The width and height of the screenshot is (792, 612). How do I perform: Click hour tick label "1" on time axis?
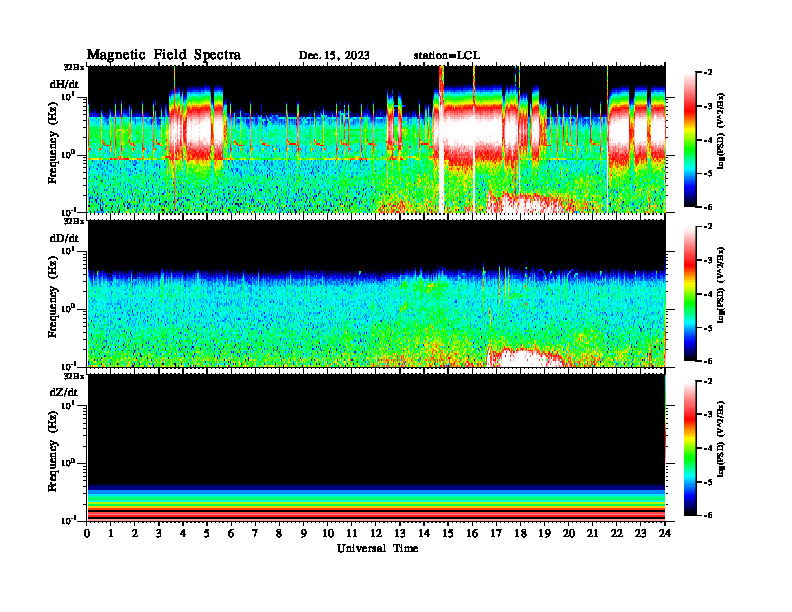pyautogui.click(x=111, y=533)
